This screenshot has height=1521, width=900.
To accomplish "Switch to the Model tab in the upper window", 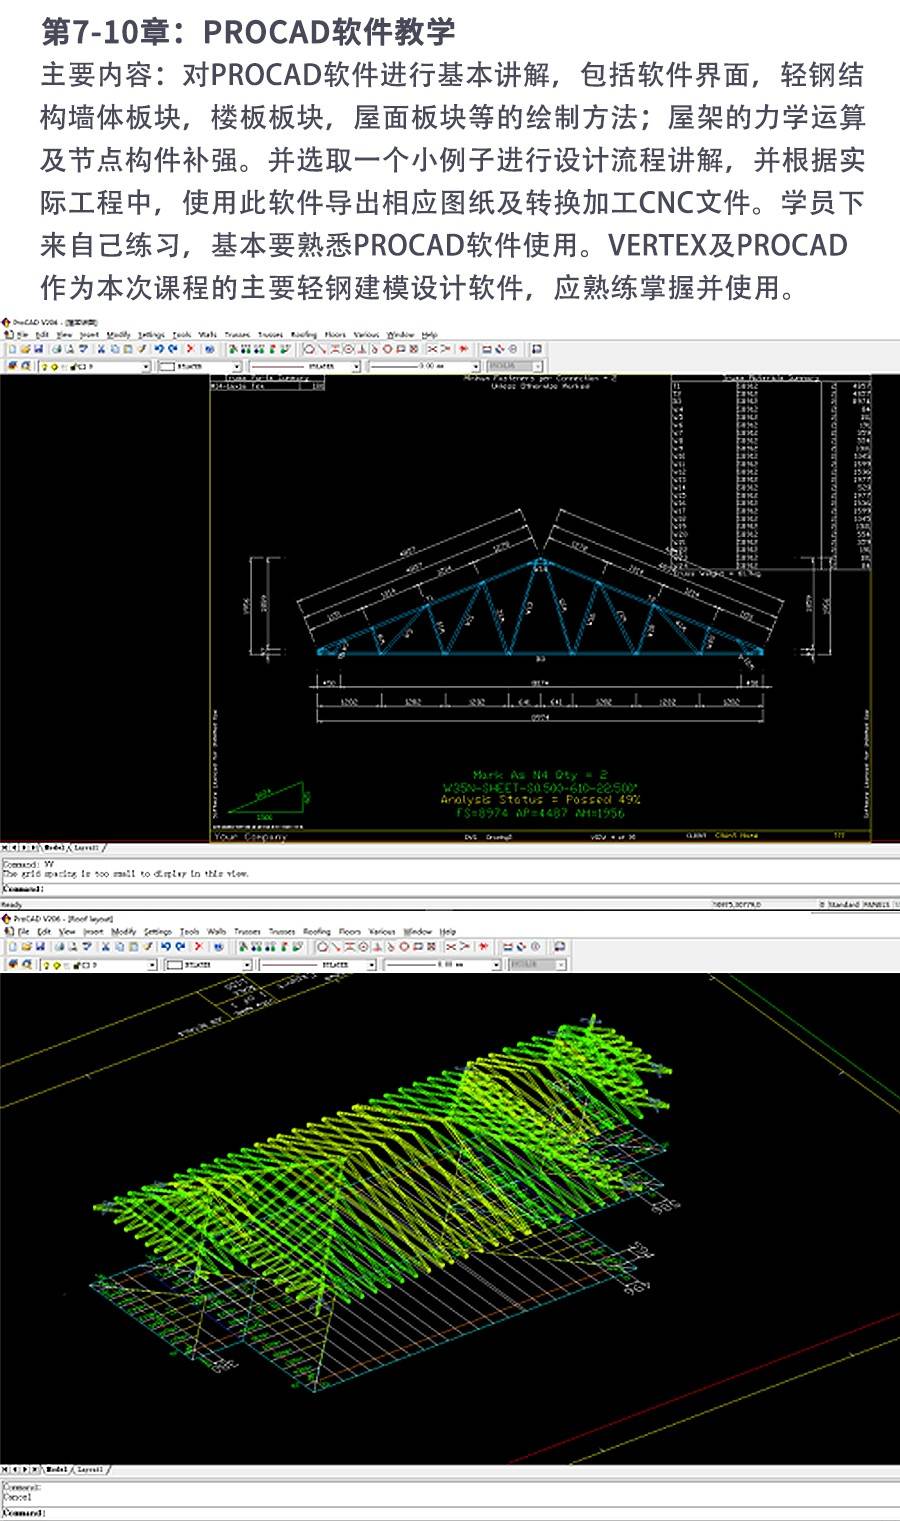I will [54, 848].
